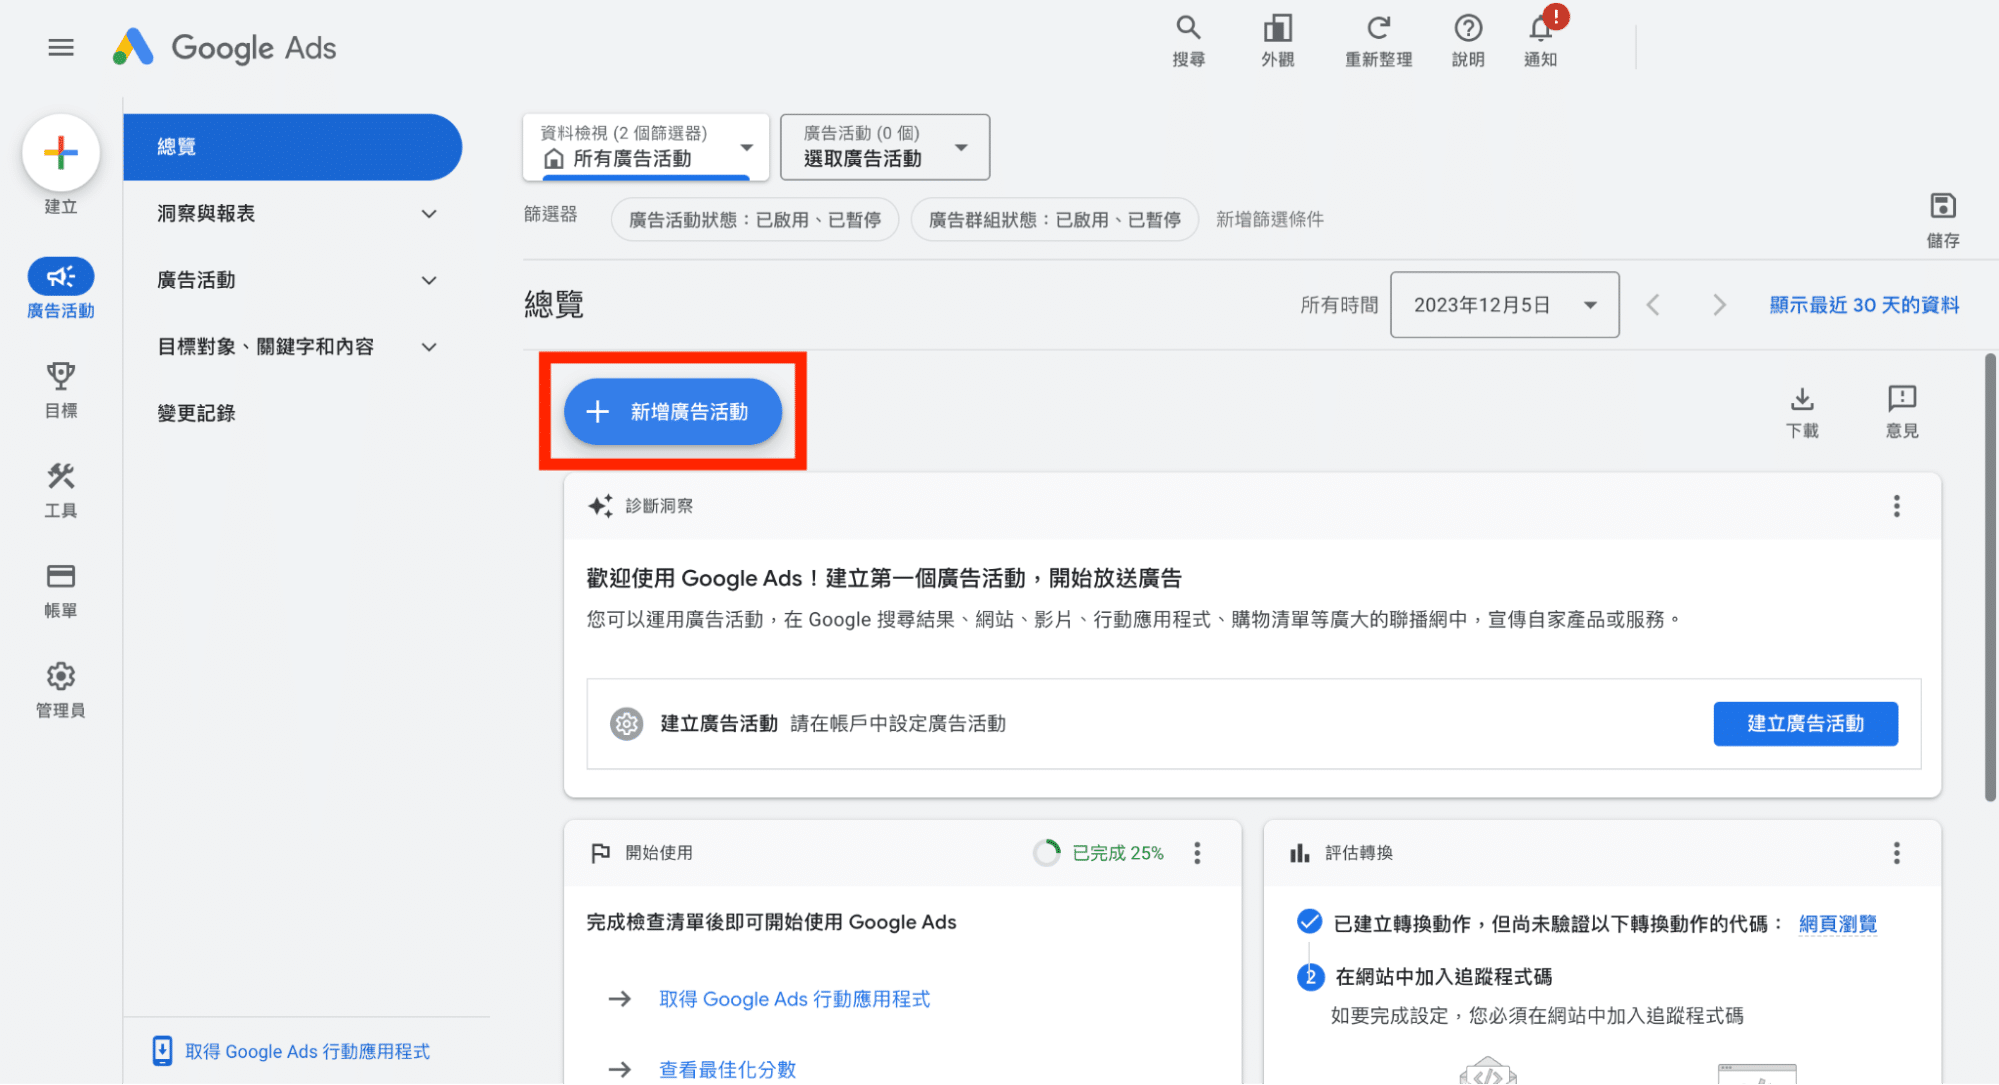Click the page vertical scrollbar
Viewport: 1999px width, 1085px height.
1990,577
